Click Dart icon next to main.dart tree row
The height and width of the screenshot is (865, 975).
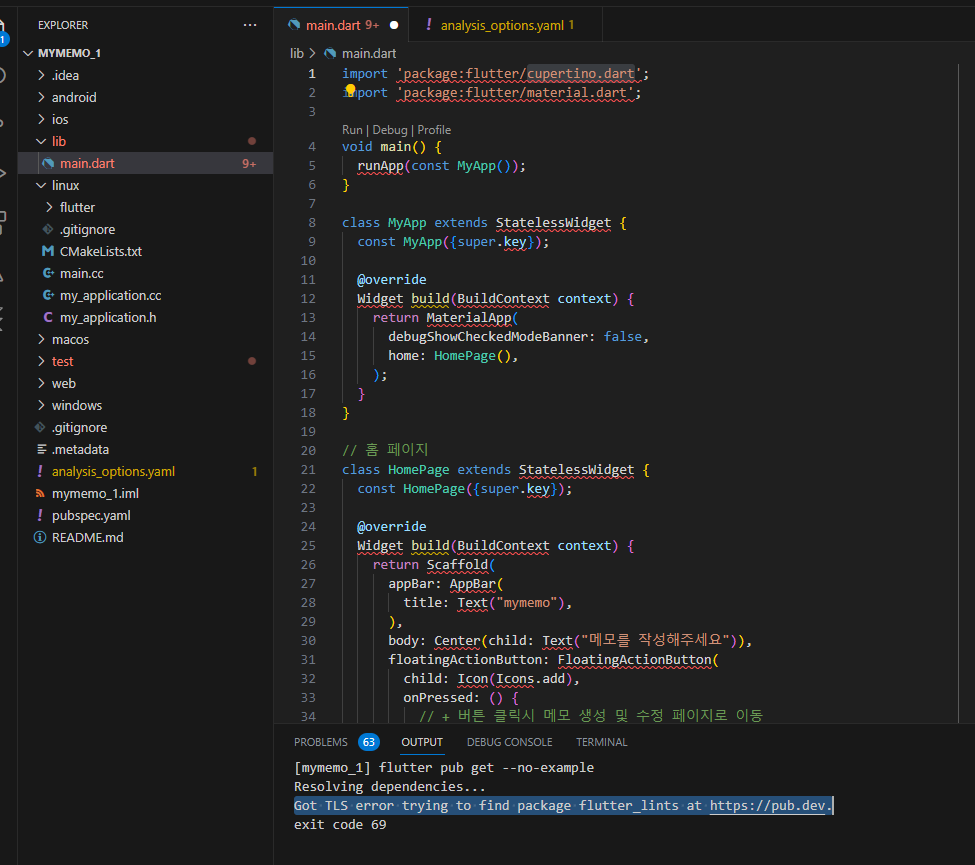(48, 164)
